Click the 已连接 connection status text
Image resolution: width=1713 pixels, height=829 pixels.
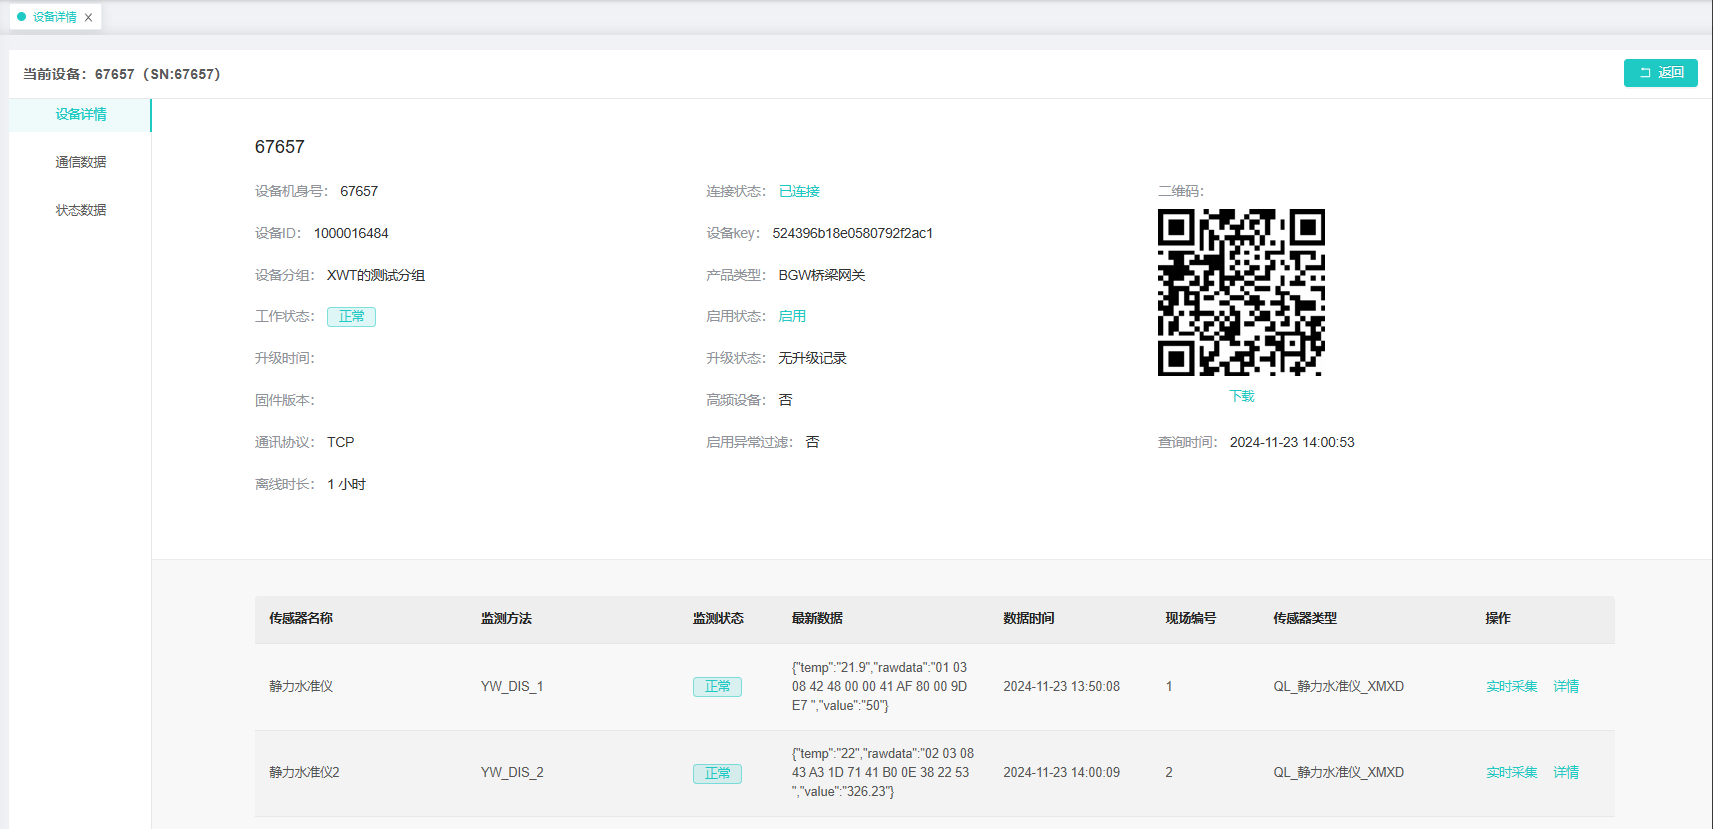click(x=799, y=191)
